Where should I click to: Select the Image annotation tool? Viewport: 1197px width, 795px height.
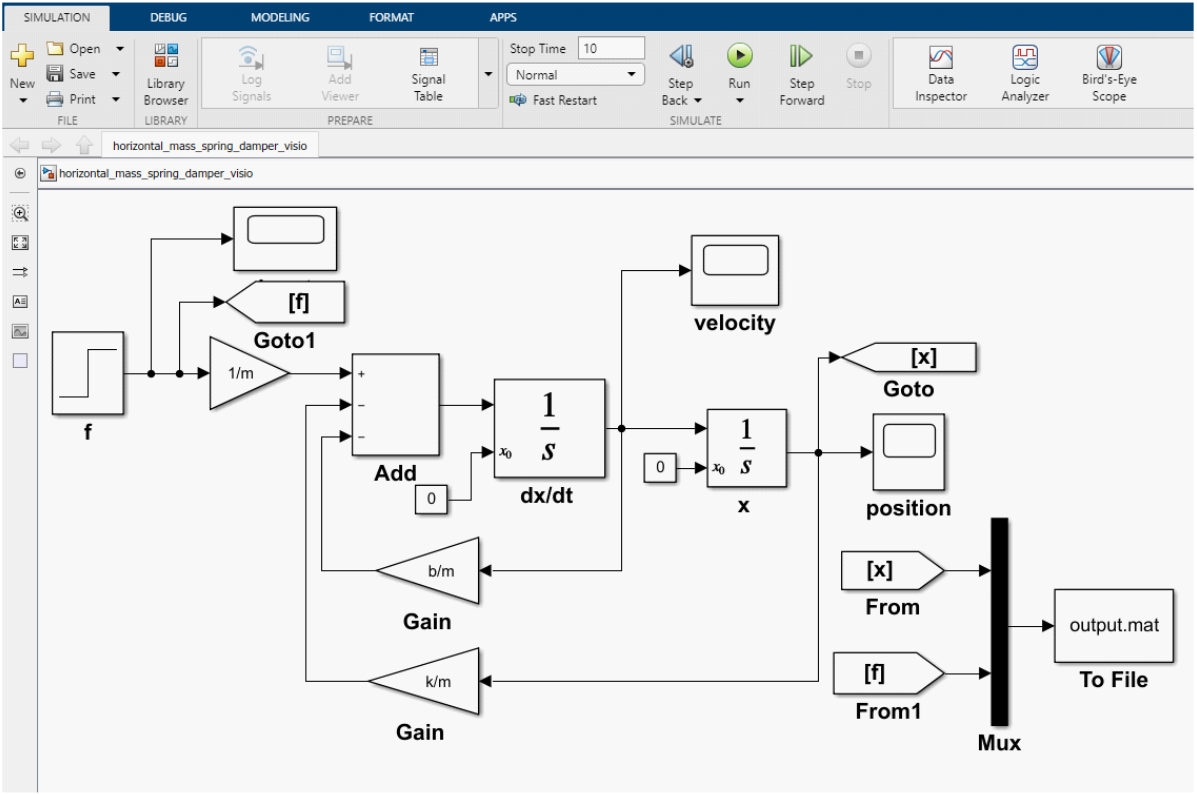tap(20, 331)
